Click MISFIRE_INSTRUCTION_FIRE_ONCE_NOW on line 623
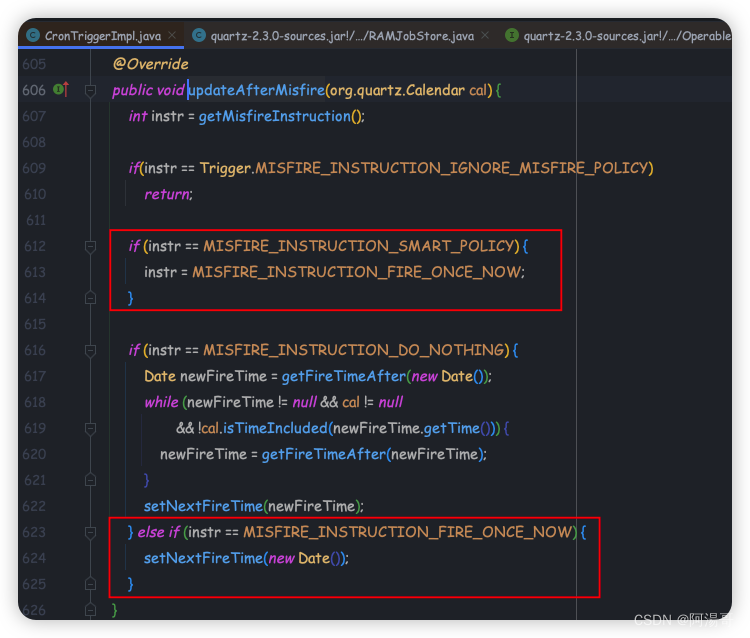The width and height of the screenshot is (750, 638). point(408,532)
